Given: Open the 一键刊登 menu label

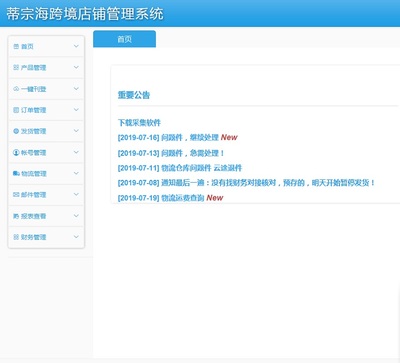Looking at the screenshot, I should click(33, 89).
